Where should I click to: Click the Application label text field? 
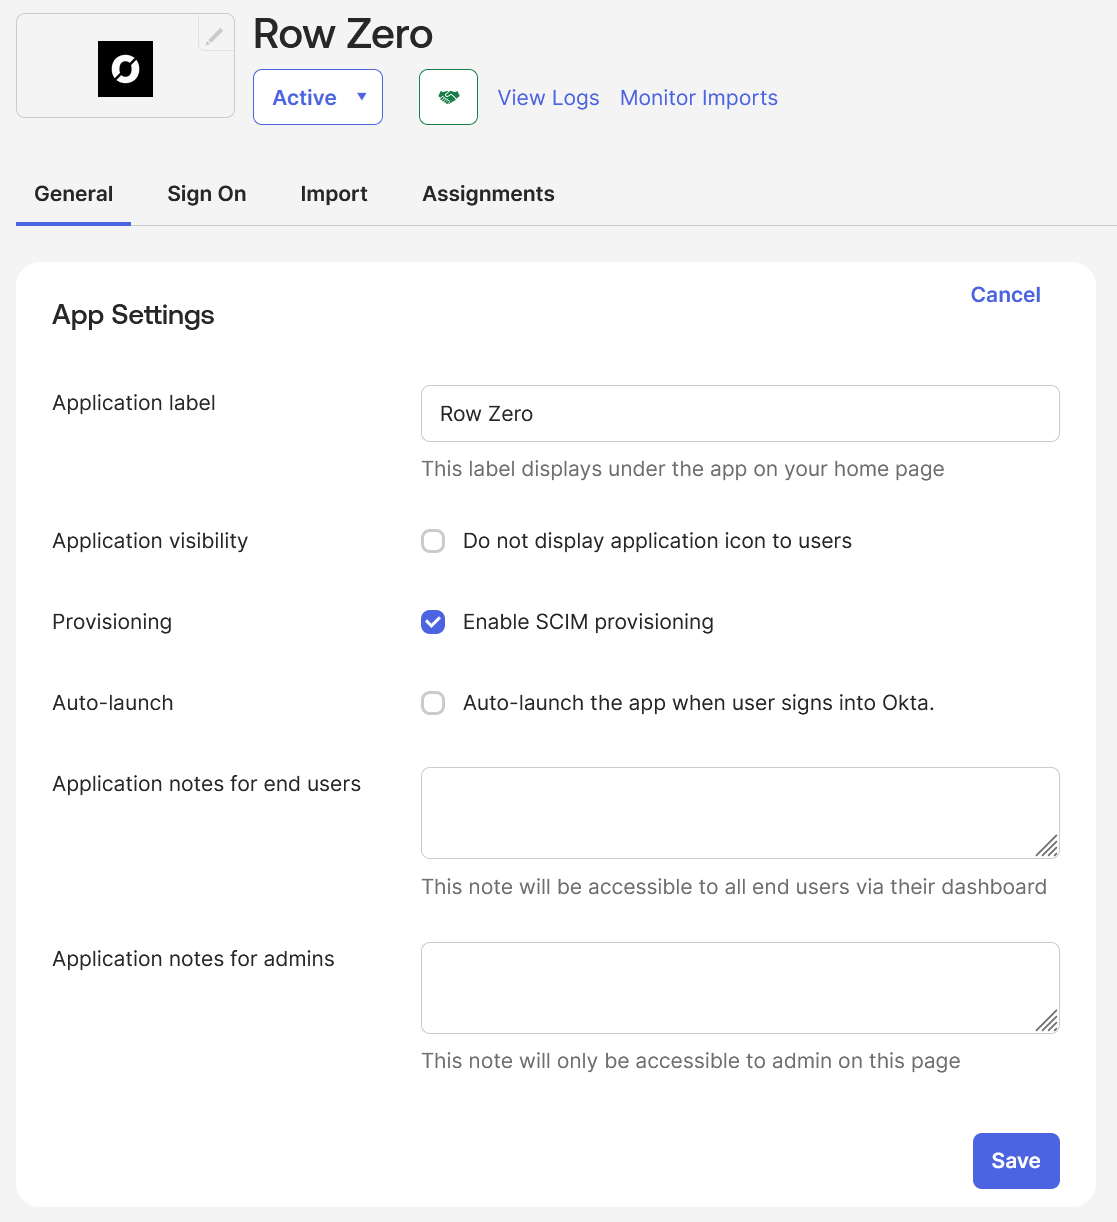(x=740, y=413)
